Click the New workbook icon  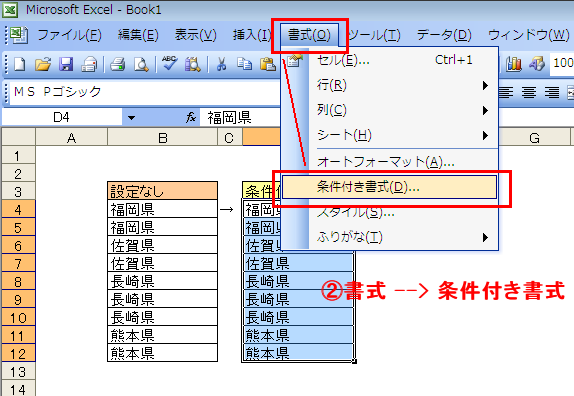[19, 64]
